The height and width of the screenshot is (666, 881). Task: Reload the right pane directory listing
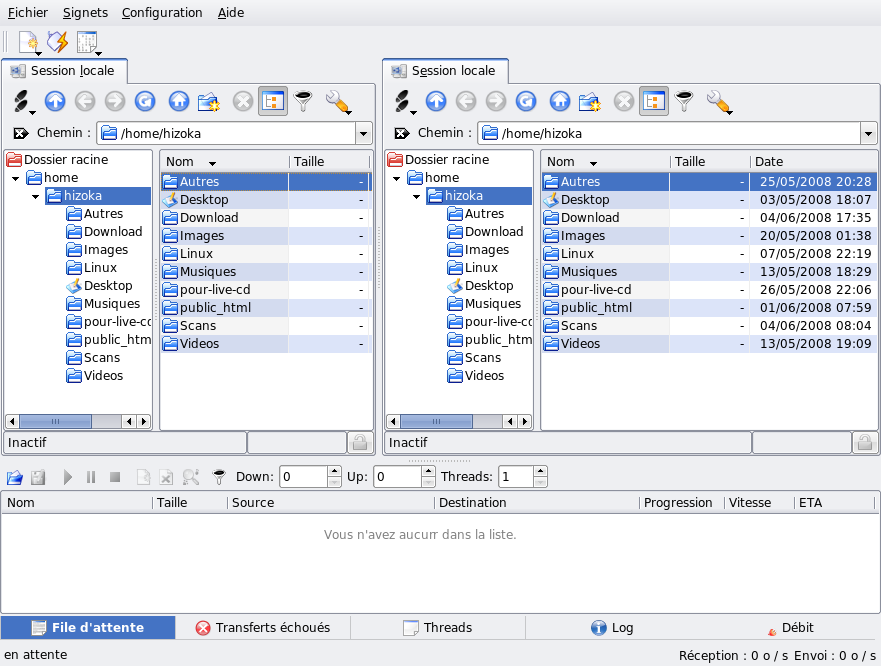point(526,101)
